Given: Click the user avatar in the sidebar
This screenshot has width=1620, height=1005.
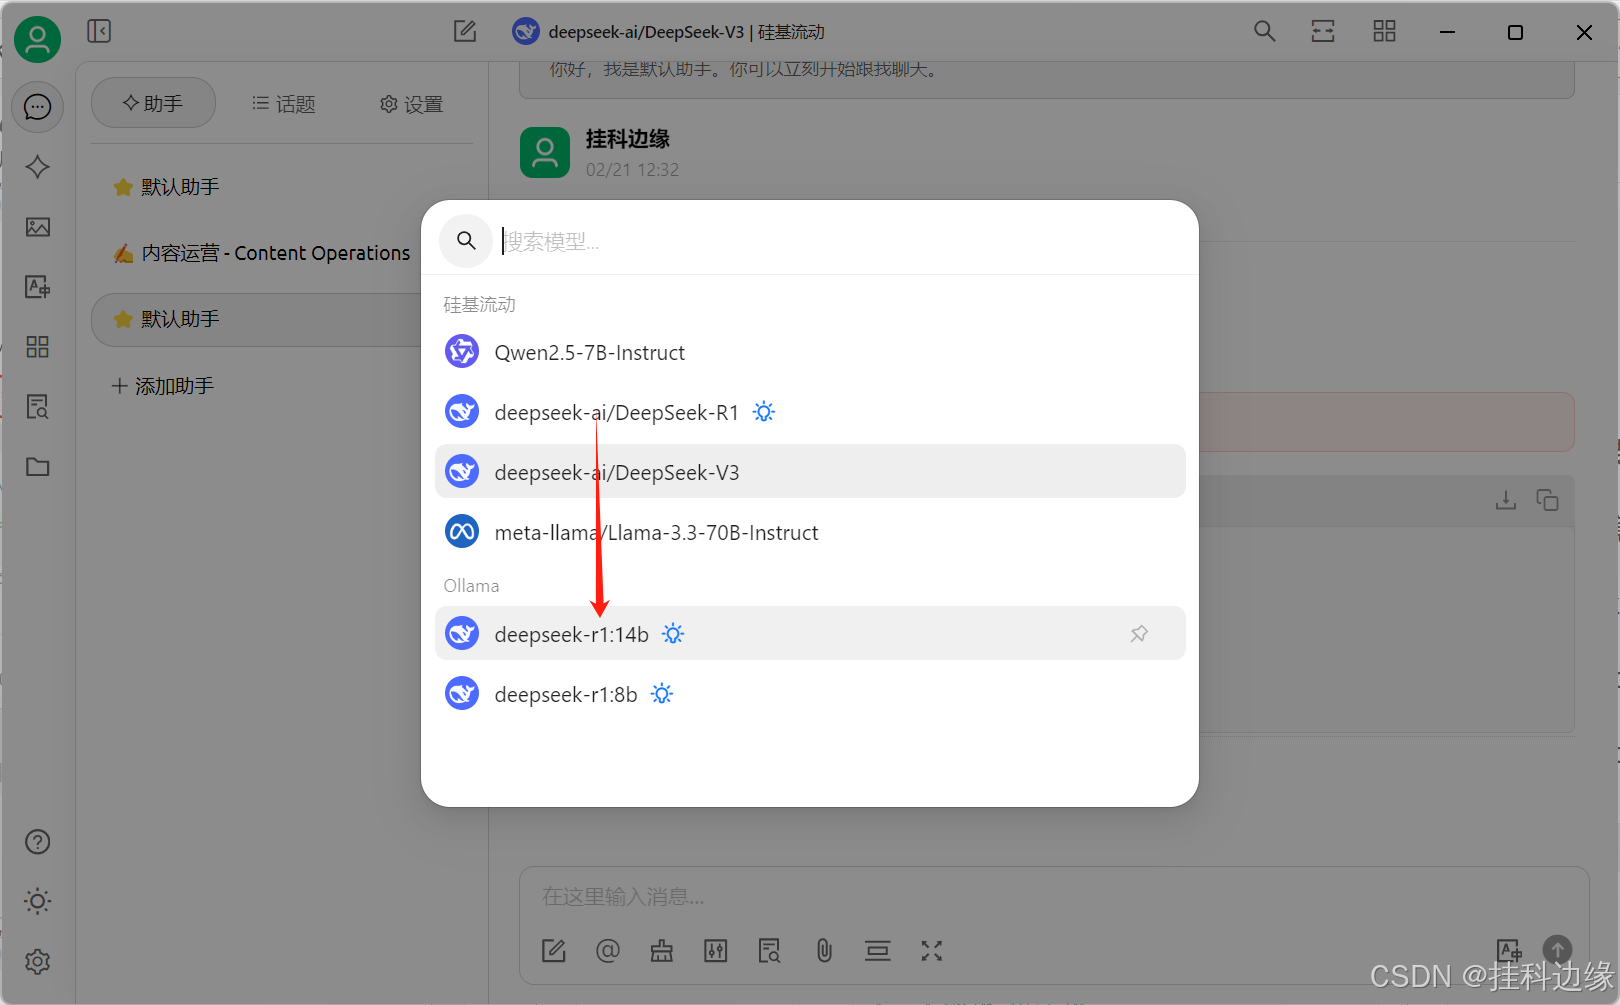Looking at the screenshot, I should pos(37,39).
